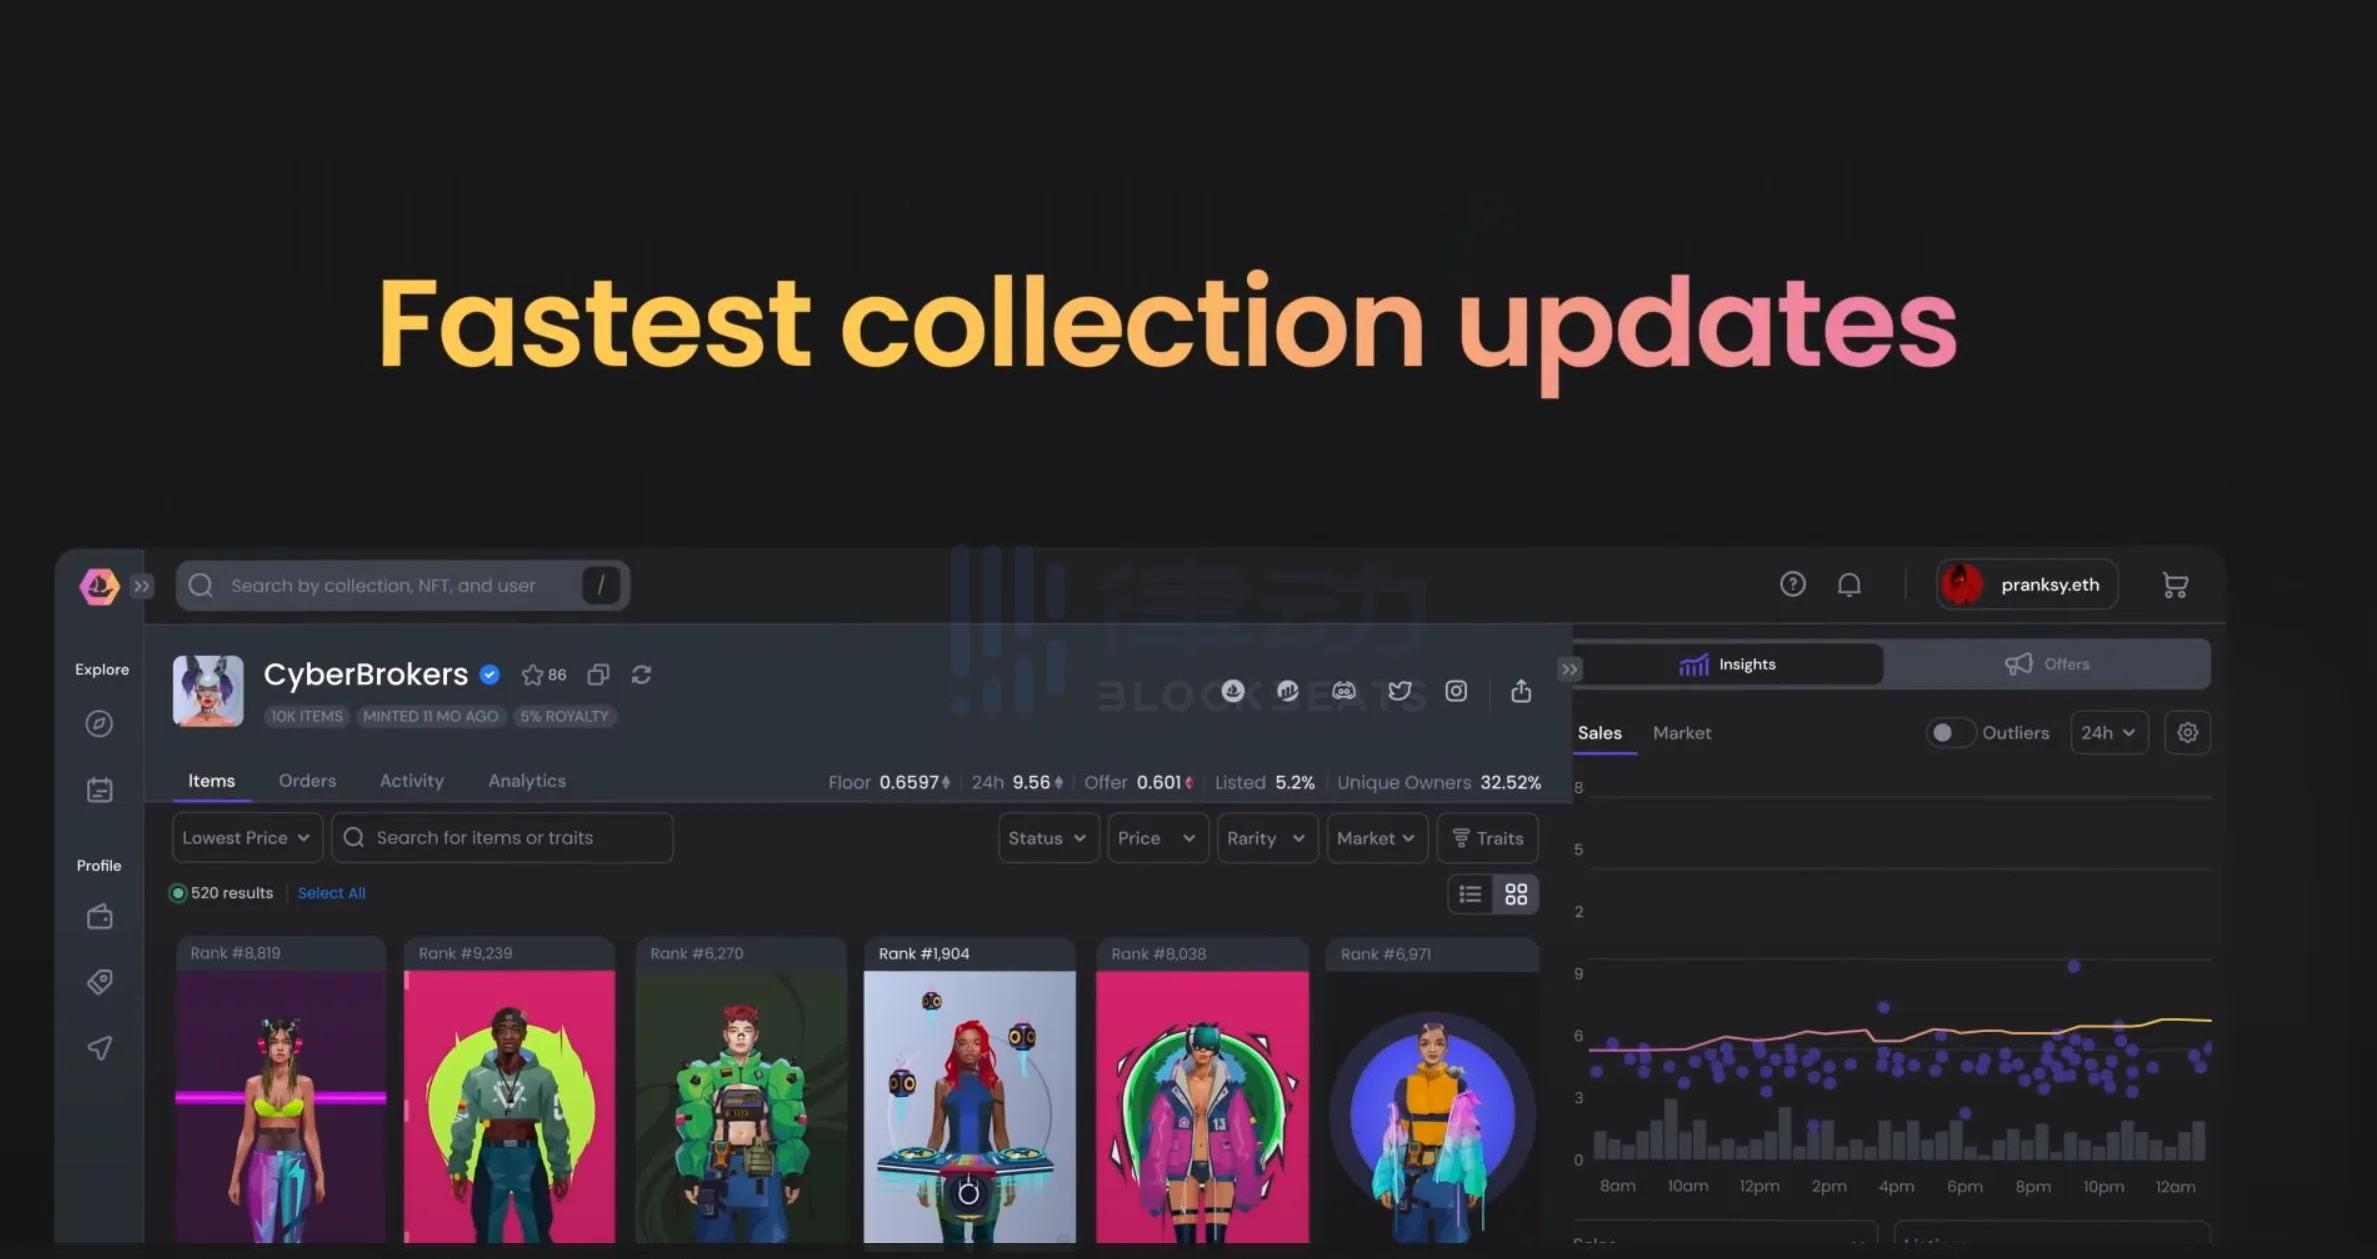Open the Status filter dropdown
Image resolution: width=2377 pixels, height=1259 pixels.
click(1048, 838)
